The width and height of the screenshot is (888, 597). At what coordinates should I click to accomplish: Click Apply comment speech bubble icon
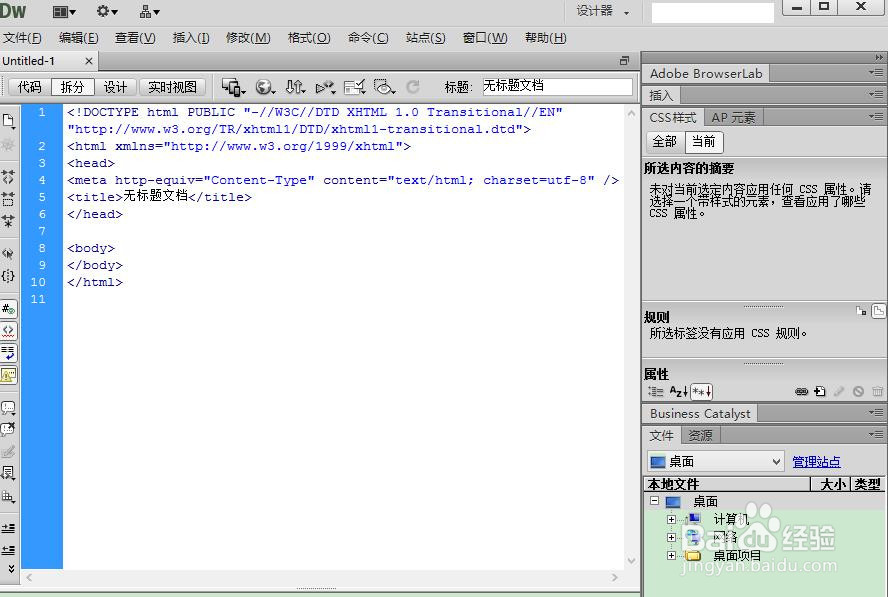pyautogui.click(x=8, y=407)
